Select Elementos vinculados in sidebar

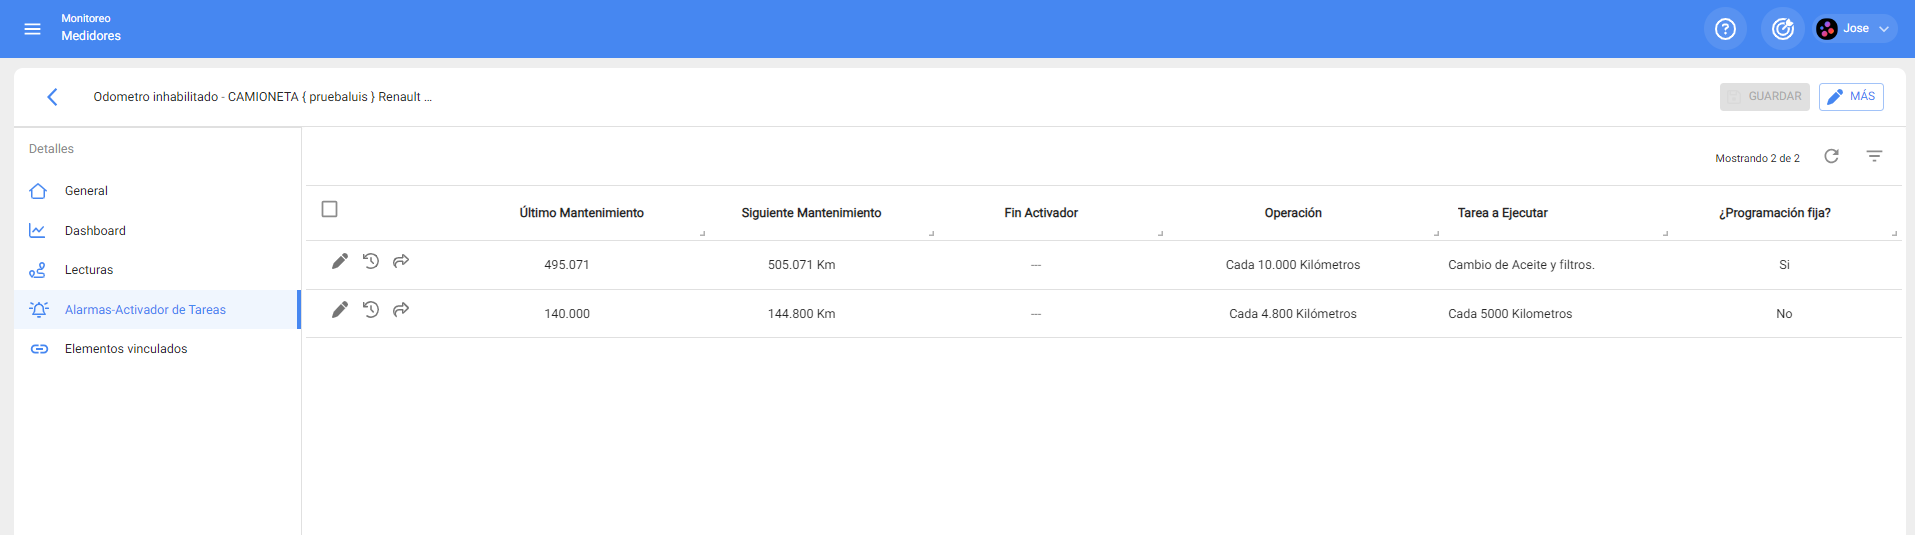coord(126,349)
